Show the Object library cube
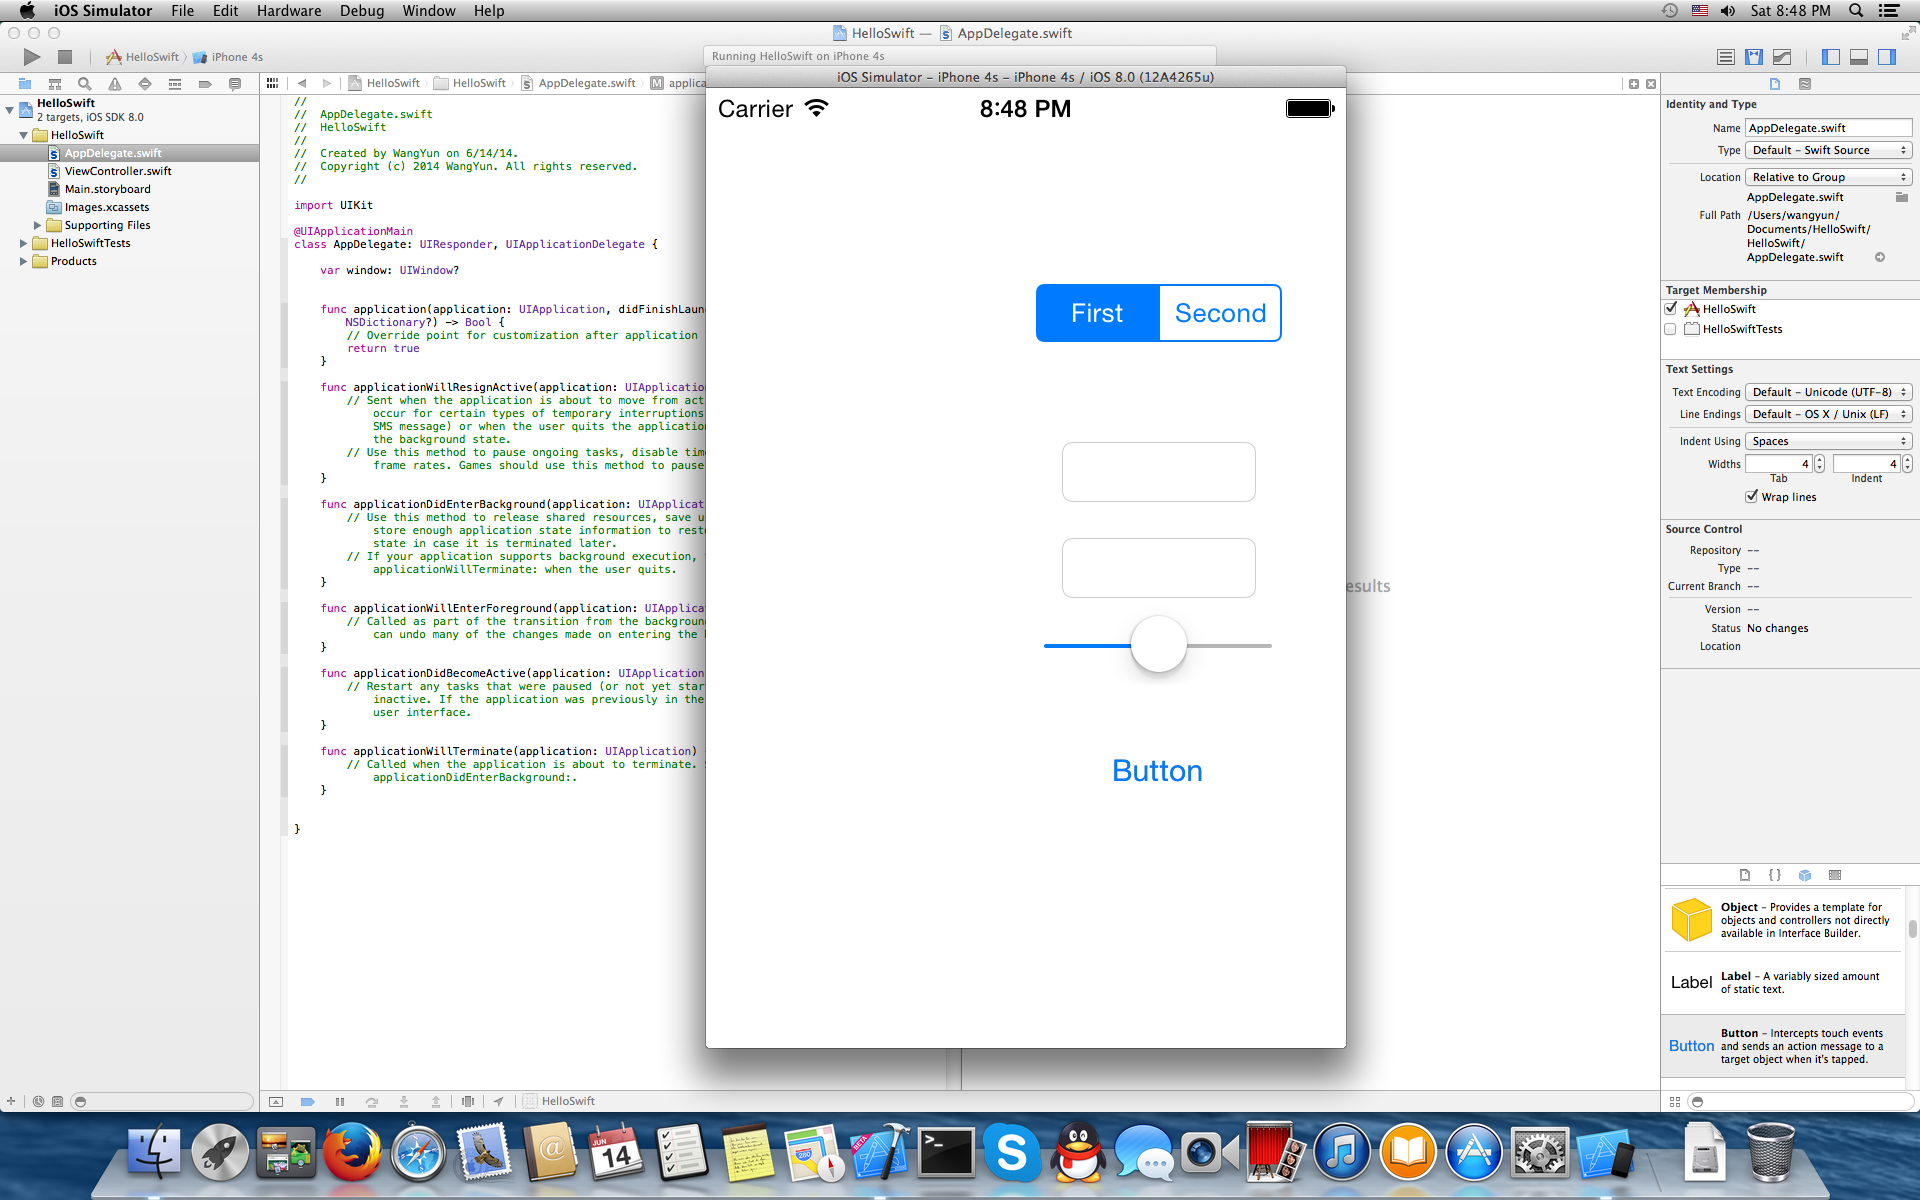The height and width of the screenshot is (1200, 1920). [x=1805, y=875]
